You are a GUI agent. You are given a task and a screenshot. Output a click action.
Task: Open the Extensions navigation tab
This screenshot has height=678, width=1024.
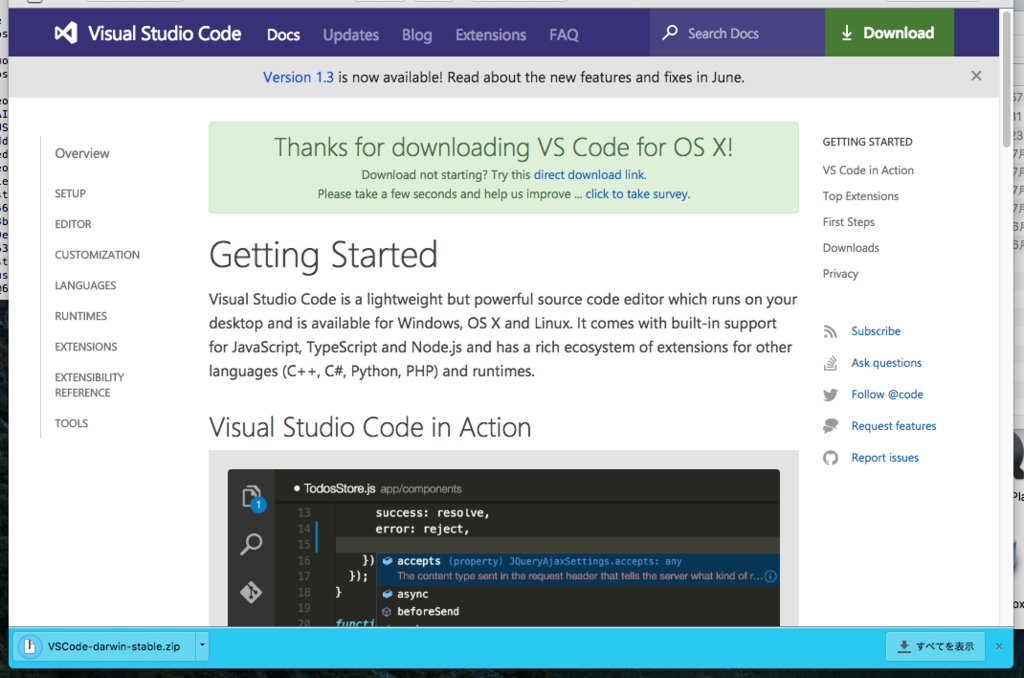[x=490, y=35]
